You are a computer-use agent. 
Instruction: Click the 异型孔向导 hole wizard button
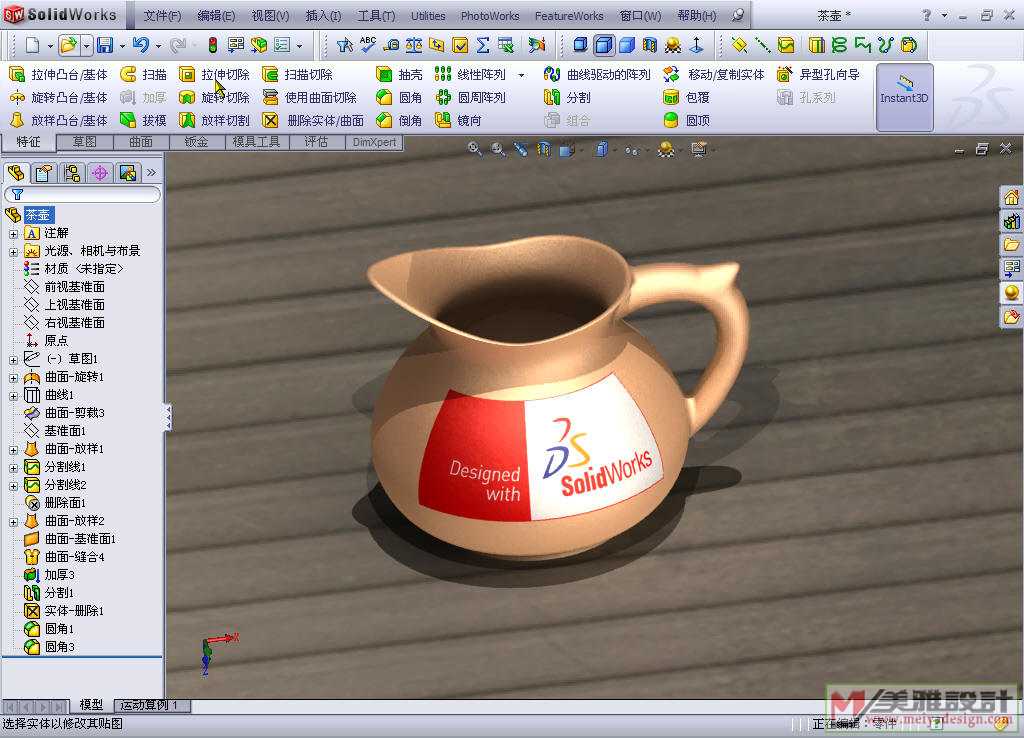point(818,75)
